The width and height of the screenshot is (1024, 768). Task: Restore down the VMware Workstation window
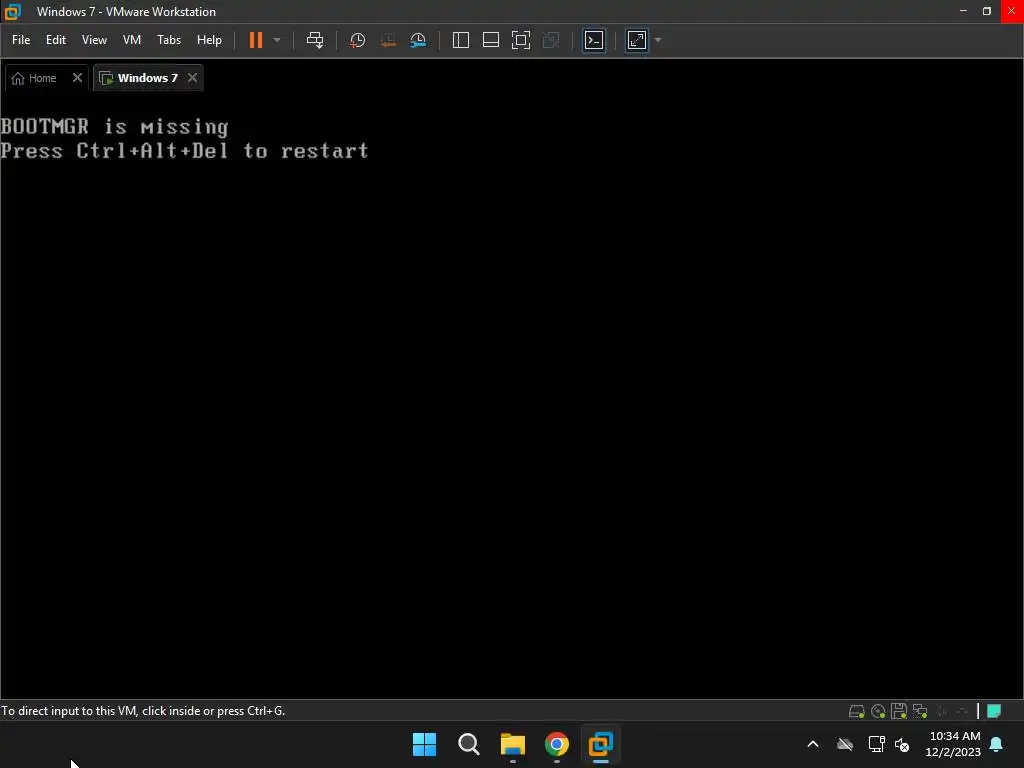[x=987, y=11]
